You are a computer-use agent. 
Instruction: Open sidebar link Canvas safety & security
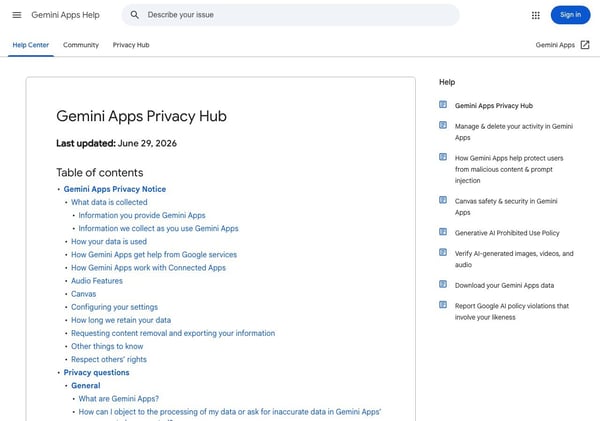[506, 207]
